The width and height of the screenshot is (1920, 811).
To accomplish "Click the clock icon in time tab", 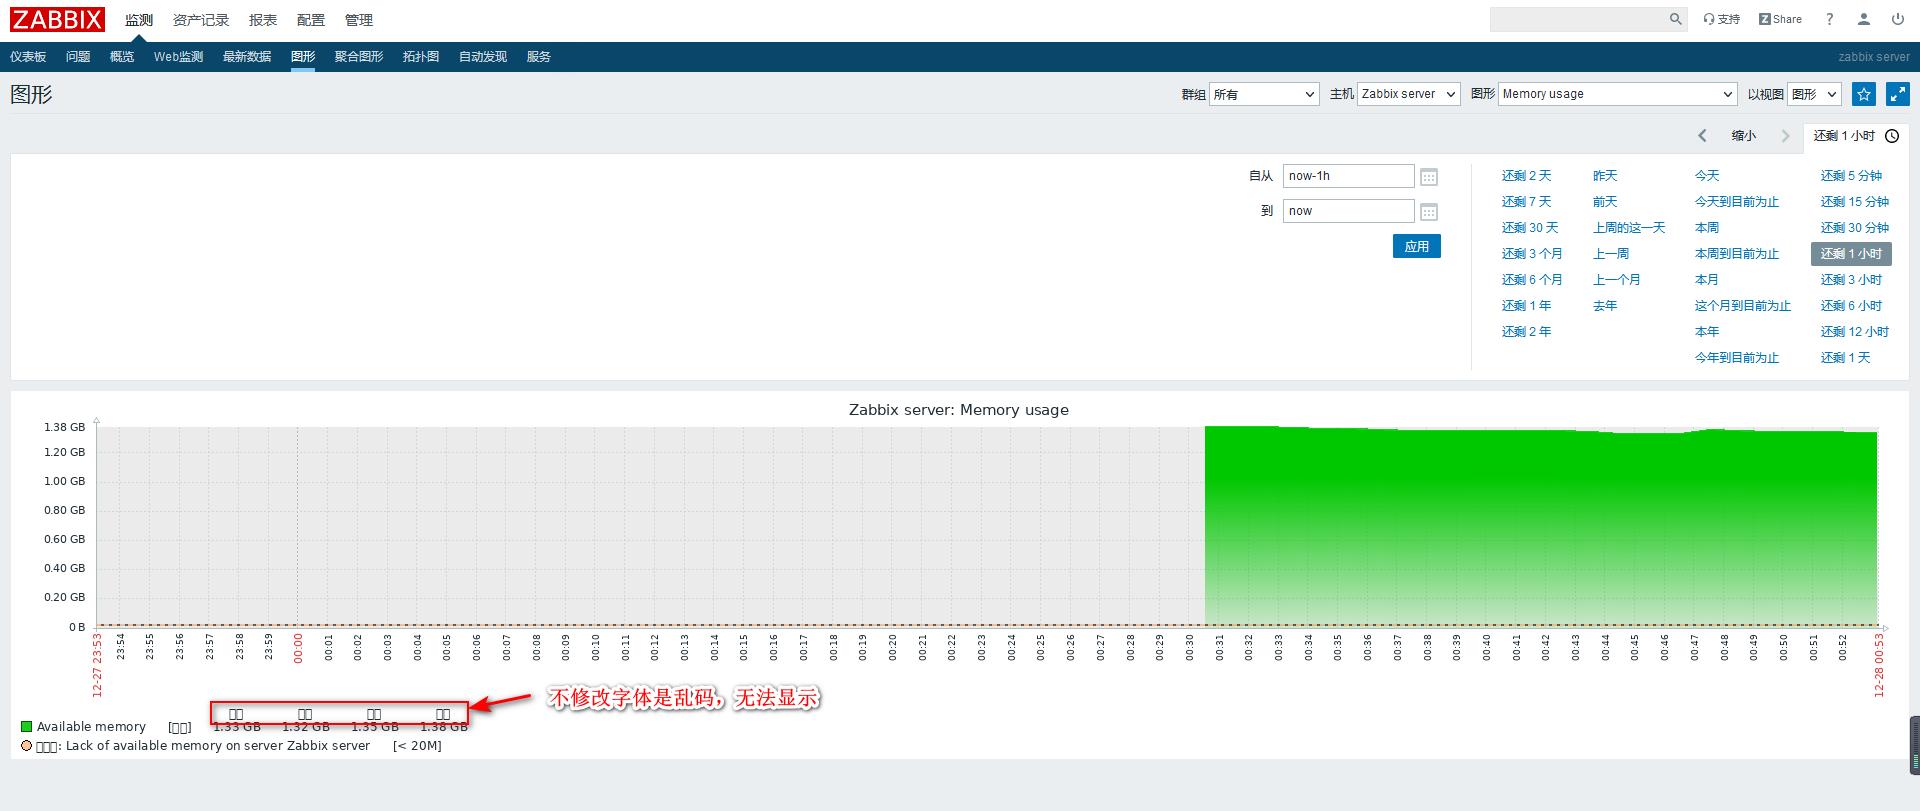I will [1892, 136].
